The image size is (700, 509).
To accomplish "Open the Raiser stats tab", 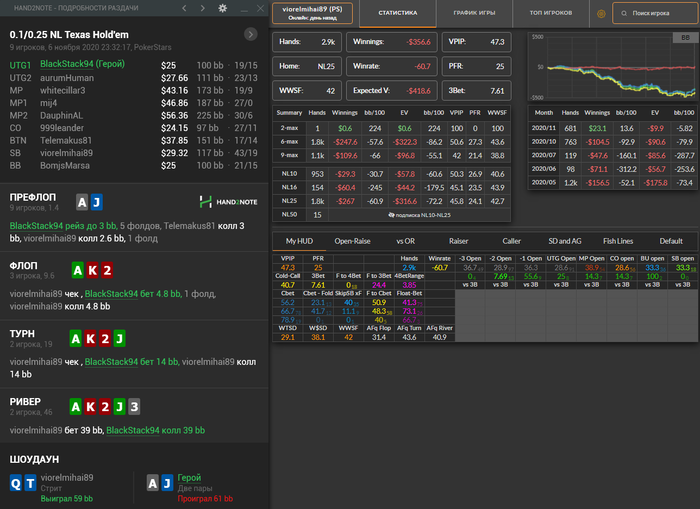I will click(x=458, y=241).
